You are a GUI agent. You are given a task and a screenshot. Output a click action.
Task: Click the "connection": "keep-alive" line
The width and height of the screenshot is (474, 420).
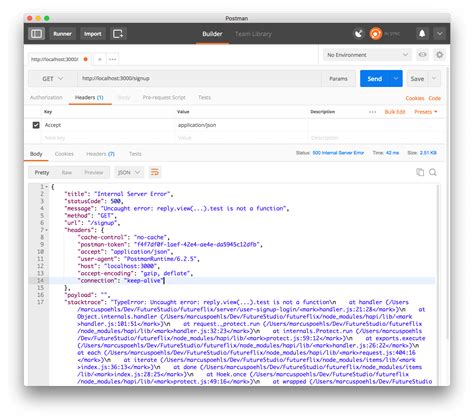121,281
